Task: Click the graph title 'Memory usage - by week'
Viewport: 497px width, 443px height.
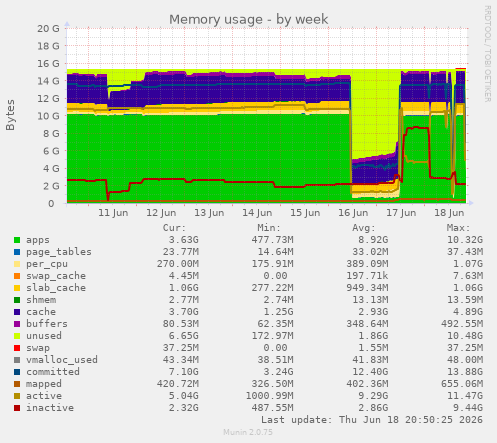Action: click(249, 20)
